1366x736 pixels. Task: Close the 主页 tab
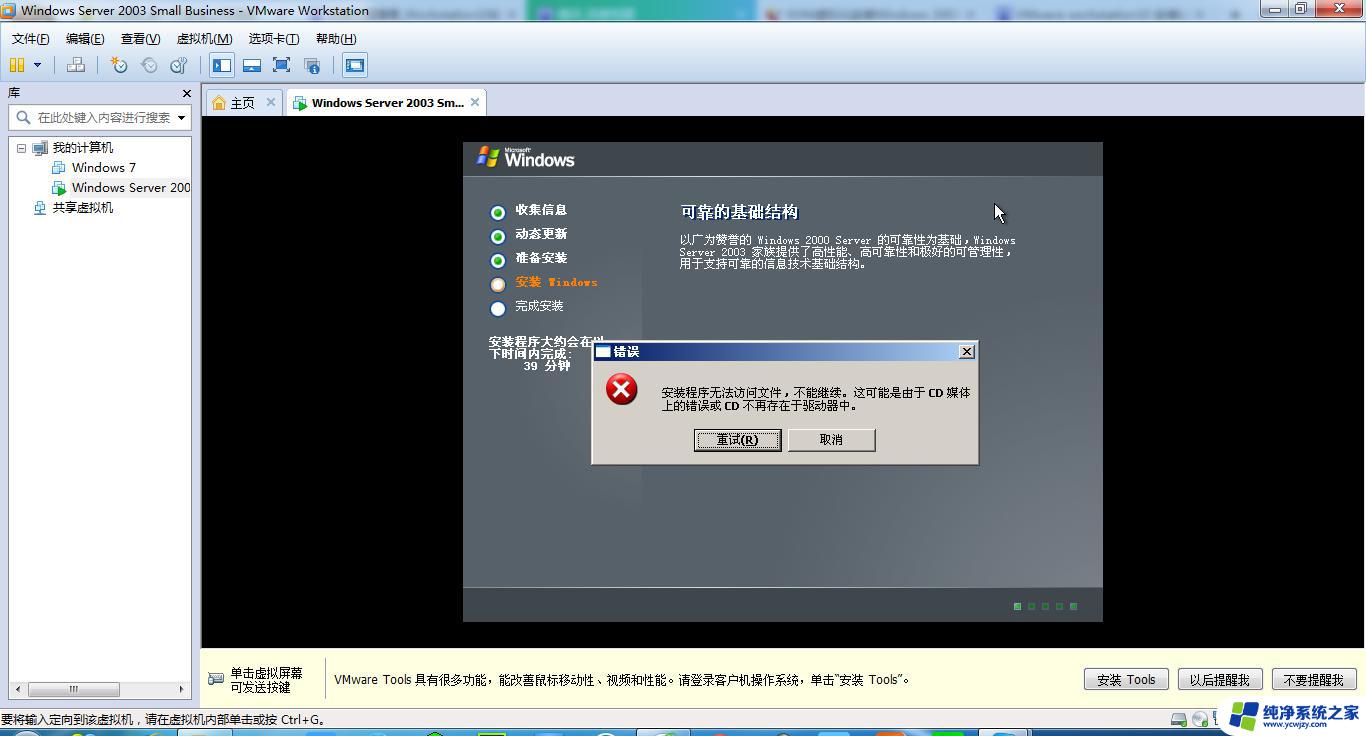click(270, 102)
